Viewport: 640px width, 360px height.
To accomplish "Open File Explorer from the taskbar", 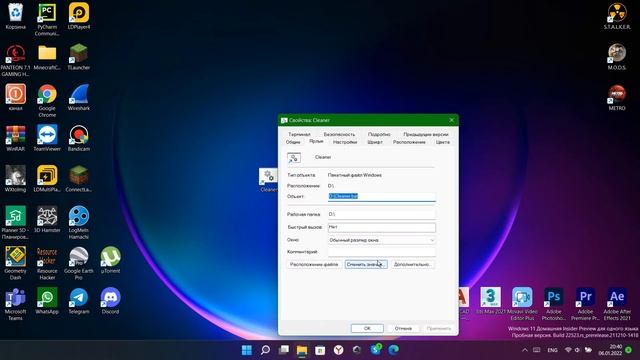I will (x=302, y=350).
